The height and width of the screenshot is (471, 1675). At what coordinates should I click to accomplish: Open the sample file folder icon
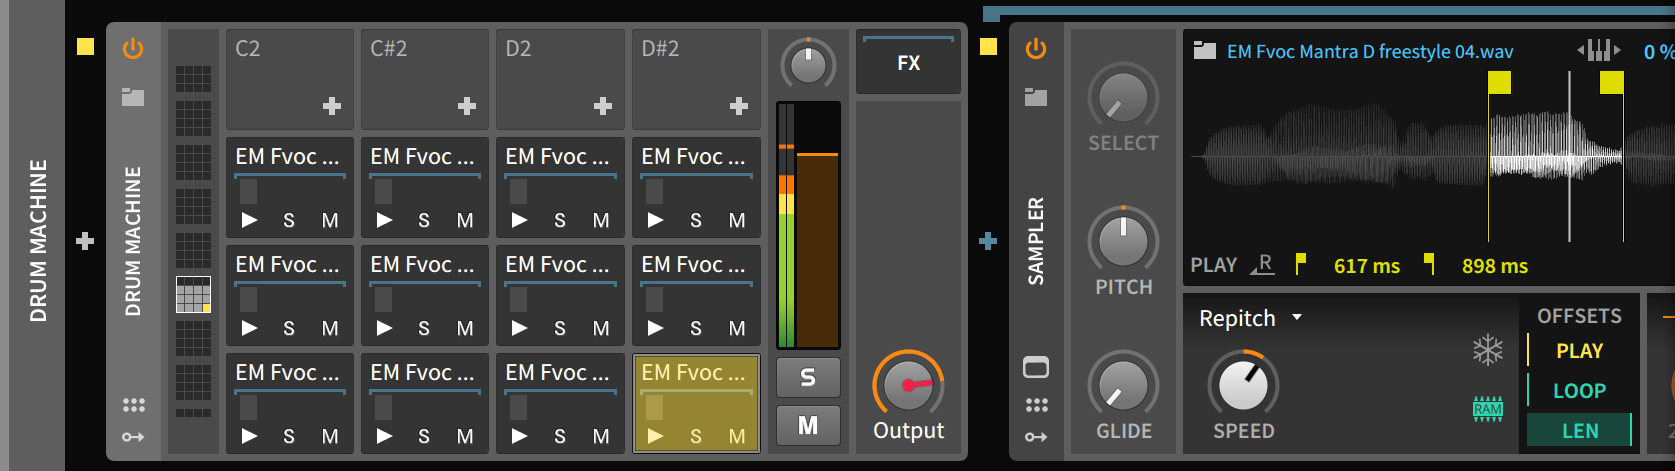[x=1205, y=51]
